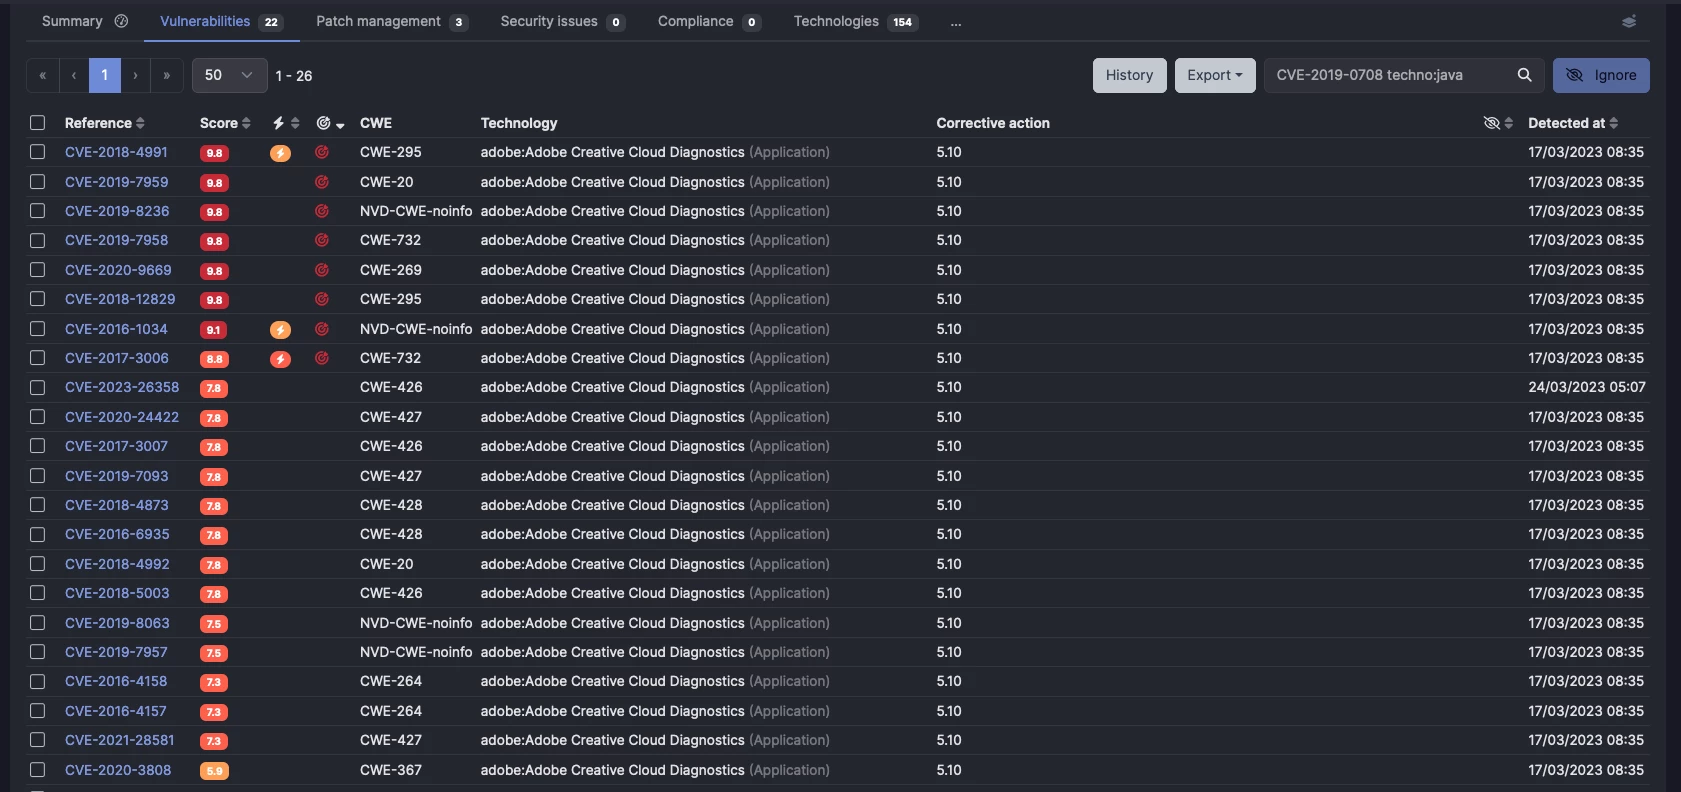1681x792 pixels.
Task: Open the Vulnerabilities tab
Action: coord(221,21)
